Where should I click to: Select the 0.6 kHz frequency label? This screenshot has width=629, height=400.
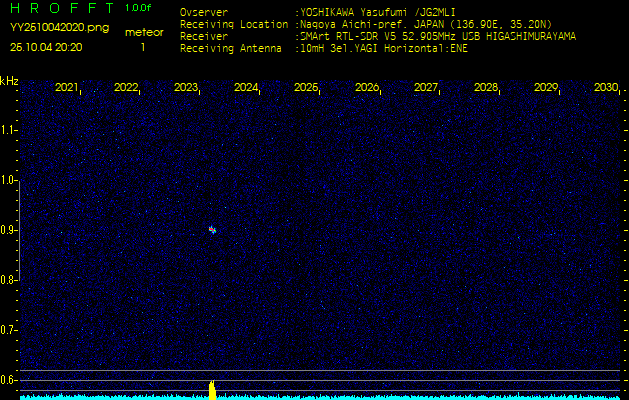tap(9, 380)
